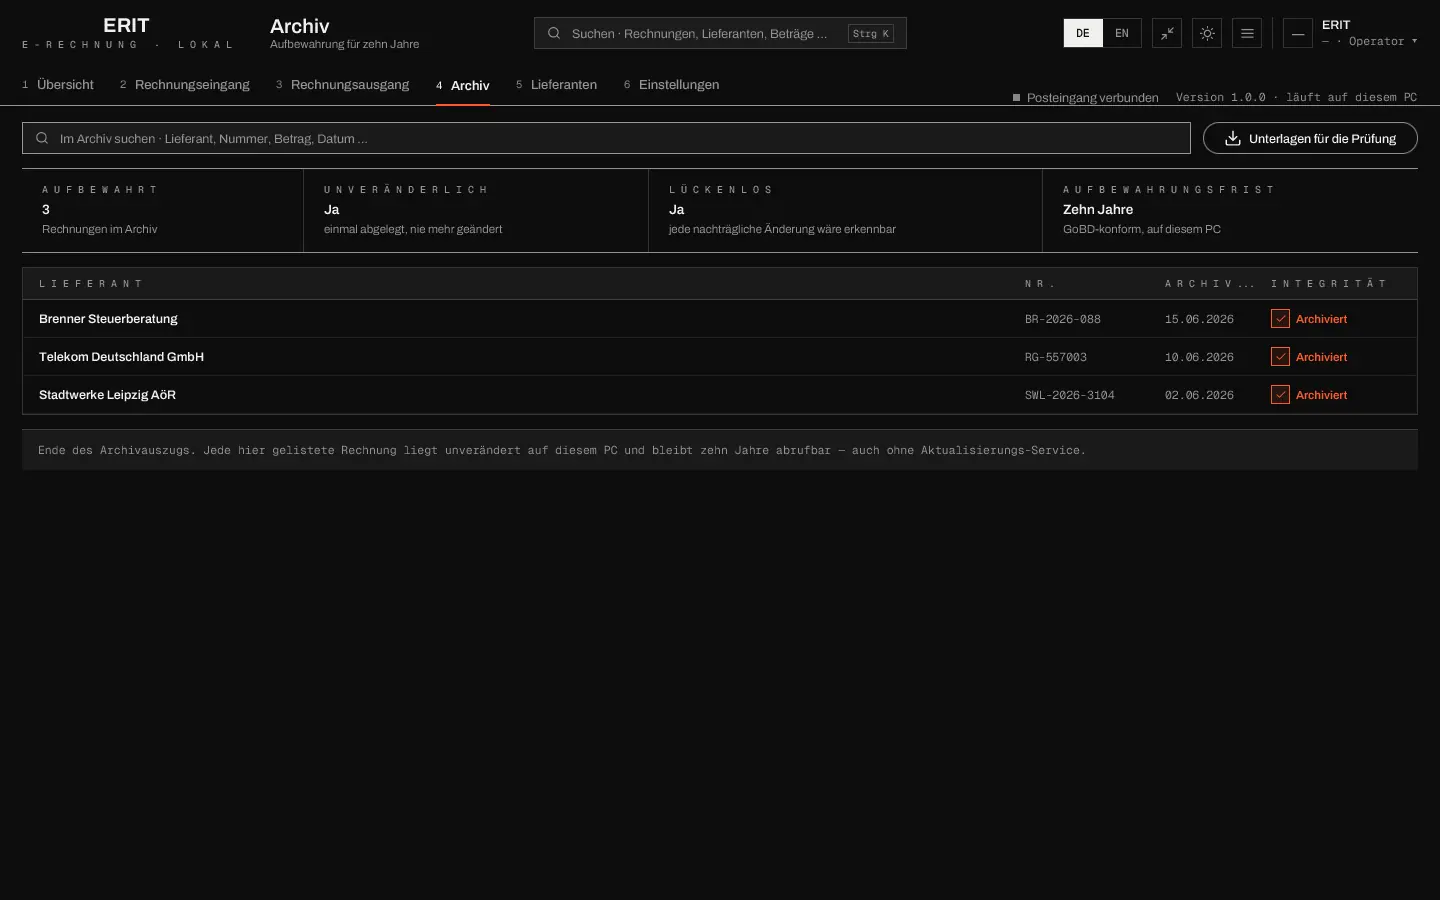Switch language to DE

click(x=1083, y=33)
